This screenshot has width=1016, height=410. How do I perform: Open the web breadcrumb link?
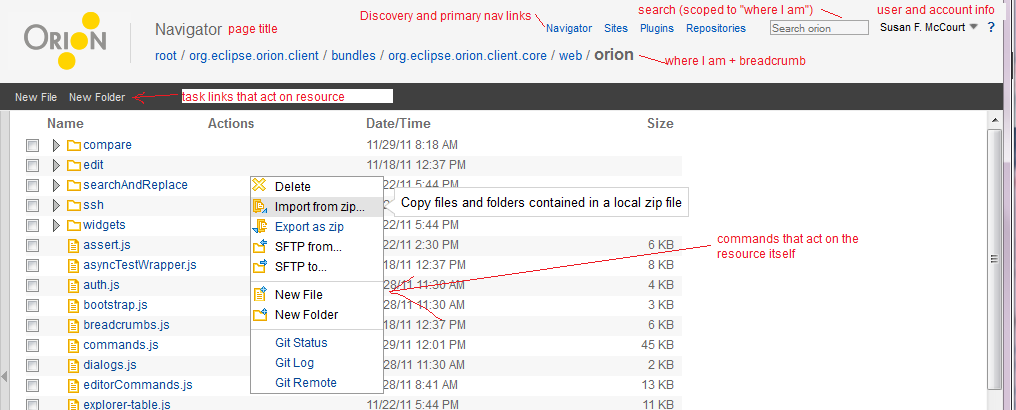(x=570, y=56)
